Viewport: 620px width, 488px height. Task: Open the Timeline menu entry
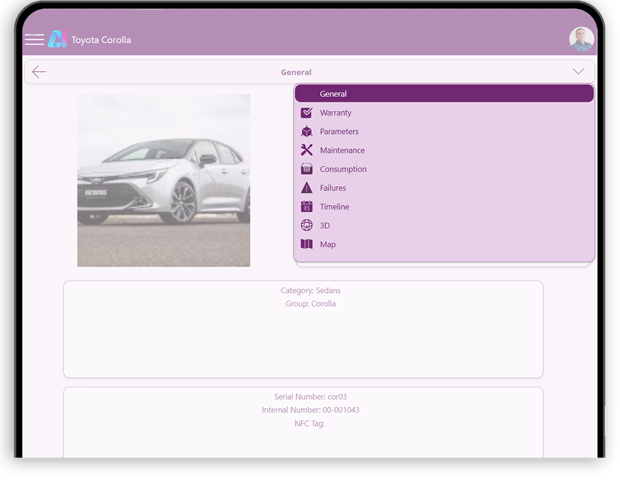(x=444, y=206)
